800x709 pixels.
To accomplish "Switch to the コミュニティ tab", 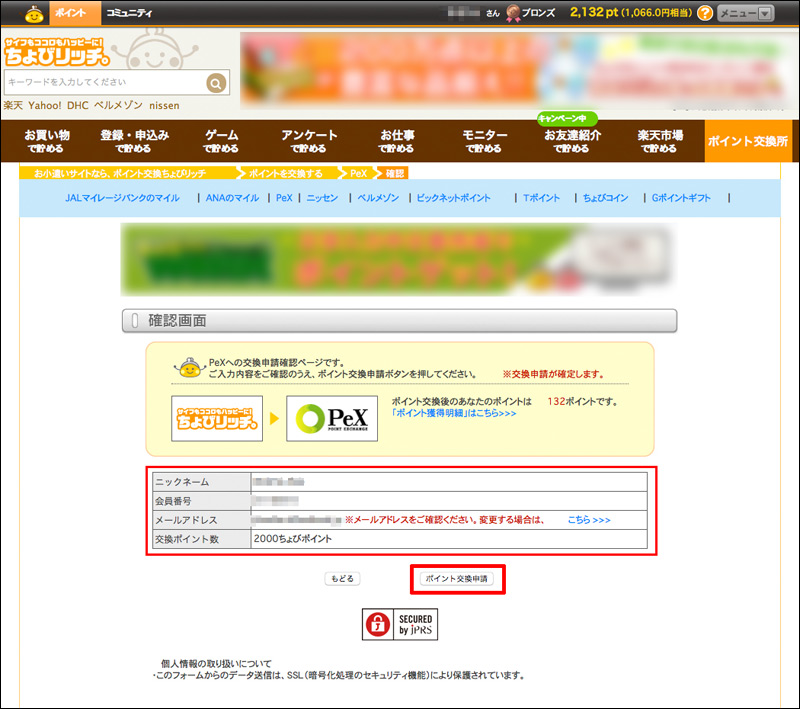I will [x=129, y=13].
